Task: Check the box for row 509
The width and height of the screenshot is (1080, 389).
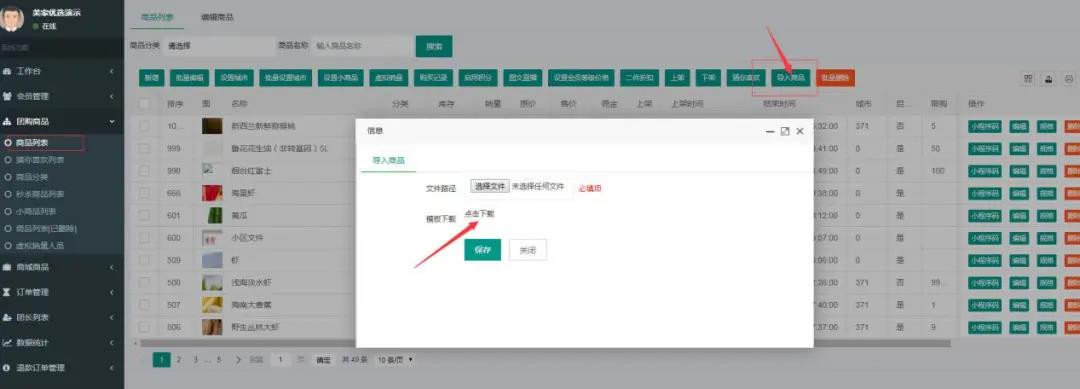Action: [144, 260]
